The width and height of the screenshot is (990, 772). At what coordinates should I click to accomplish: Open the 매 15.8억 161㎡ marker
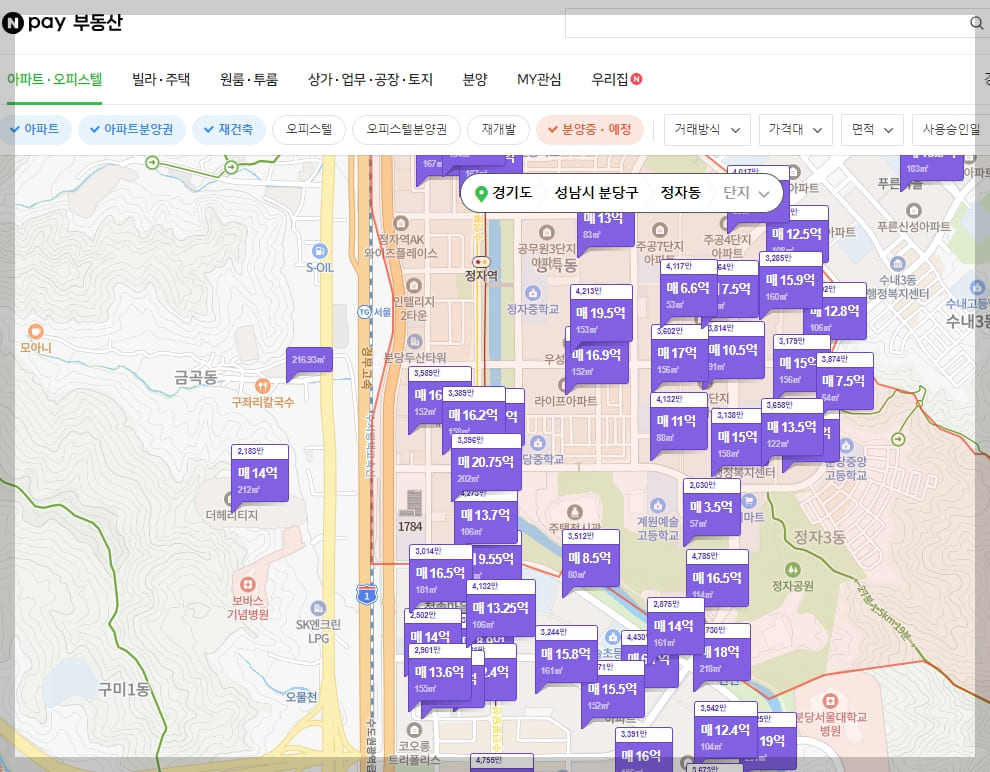[566, 655]
